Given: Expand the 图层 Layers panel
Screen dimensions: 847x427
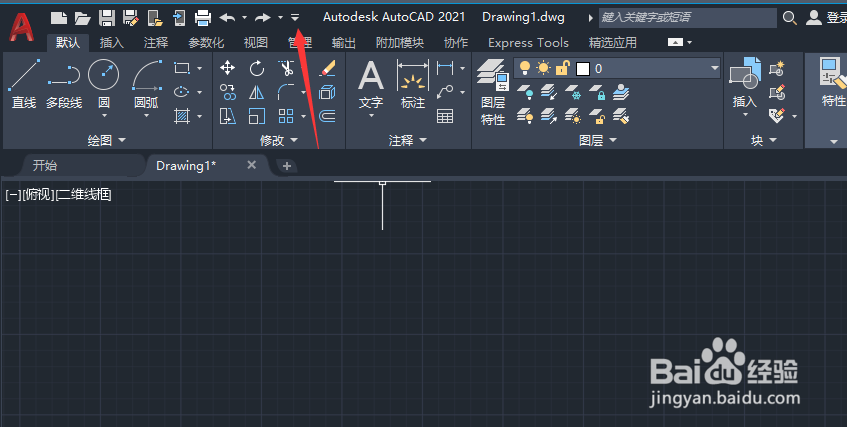Looking at the screenshot, I should [597, 140].
